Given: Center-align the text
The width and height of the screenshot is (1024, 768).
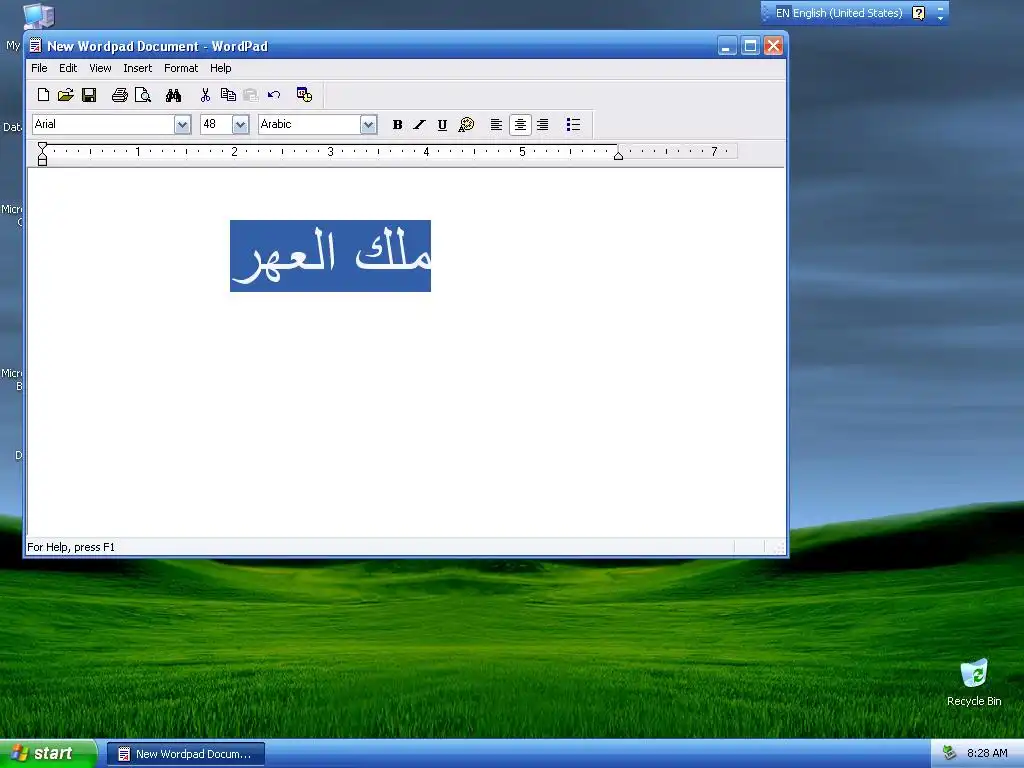Looking at the screenshot, I should (520, 125).
